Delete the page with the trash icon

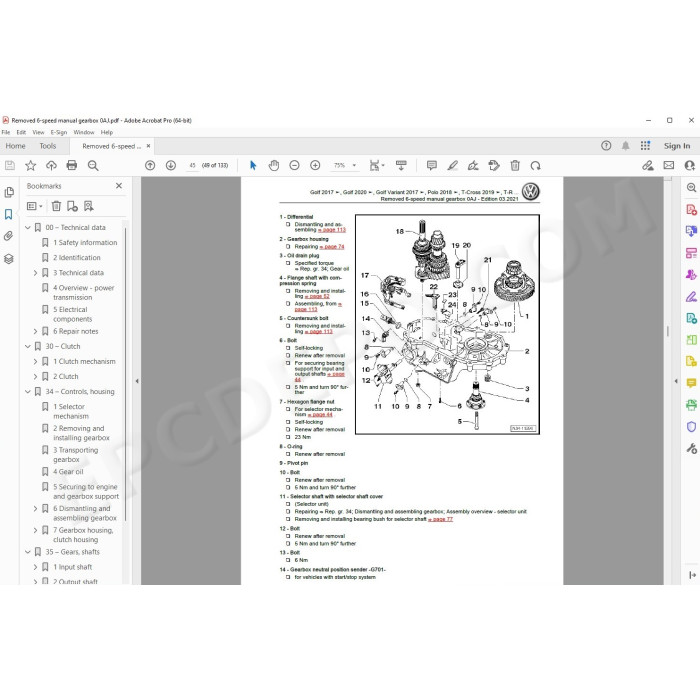click(515, 165)
